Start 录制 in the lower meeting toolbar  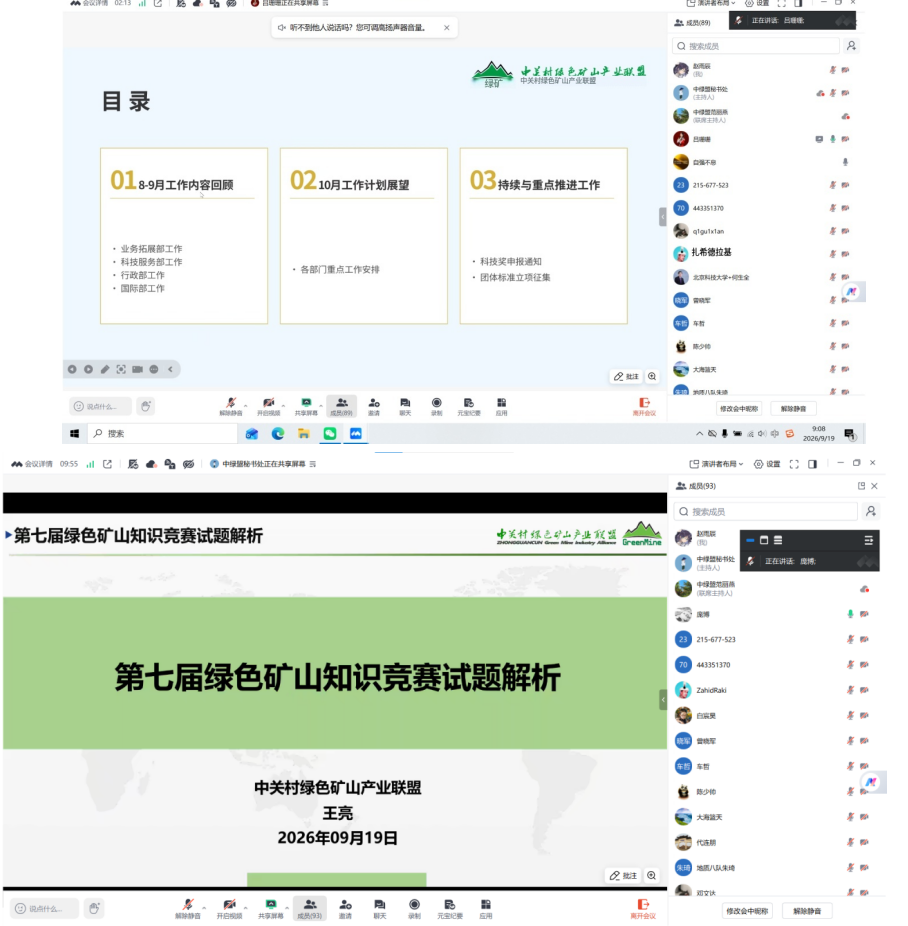pyautogui.click(x=414, y=908)
